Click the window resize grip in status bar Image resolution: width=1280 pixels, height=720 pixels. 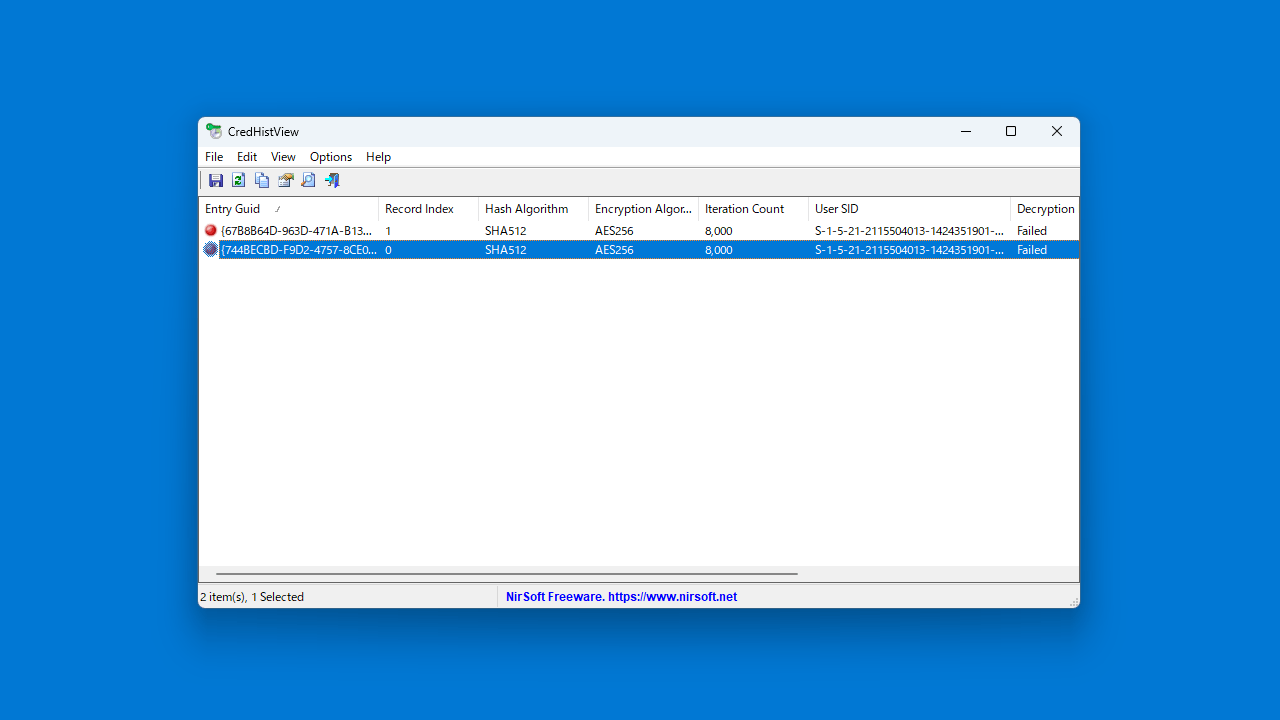point(1073,601)
